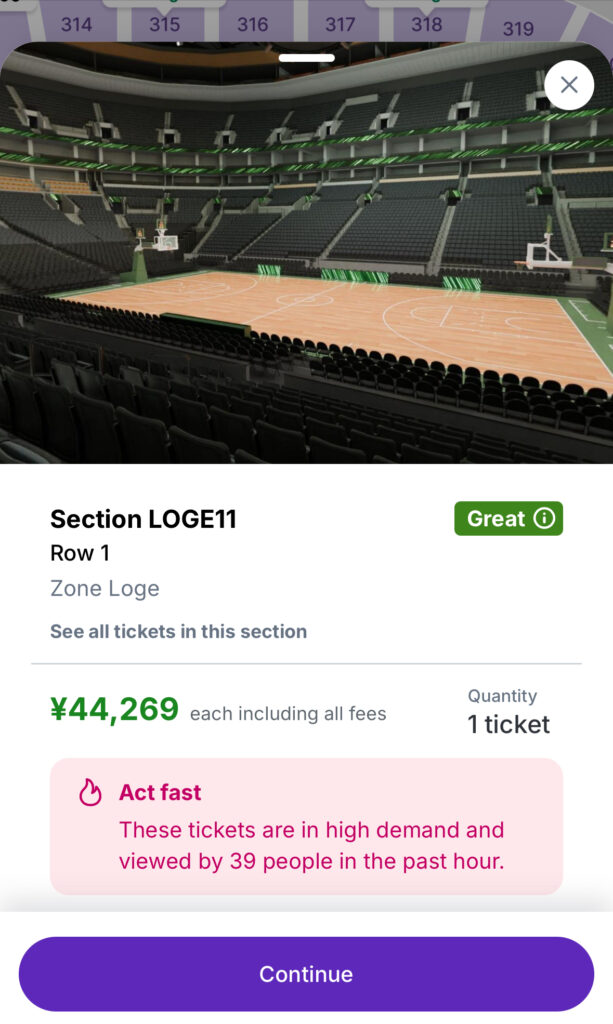Click the flame icon beside Act fast
Image resolution: width=613 pixels, height=1024 pixels.
[91, 793]
